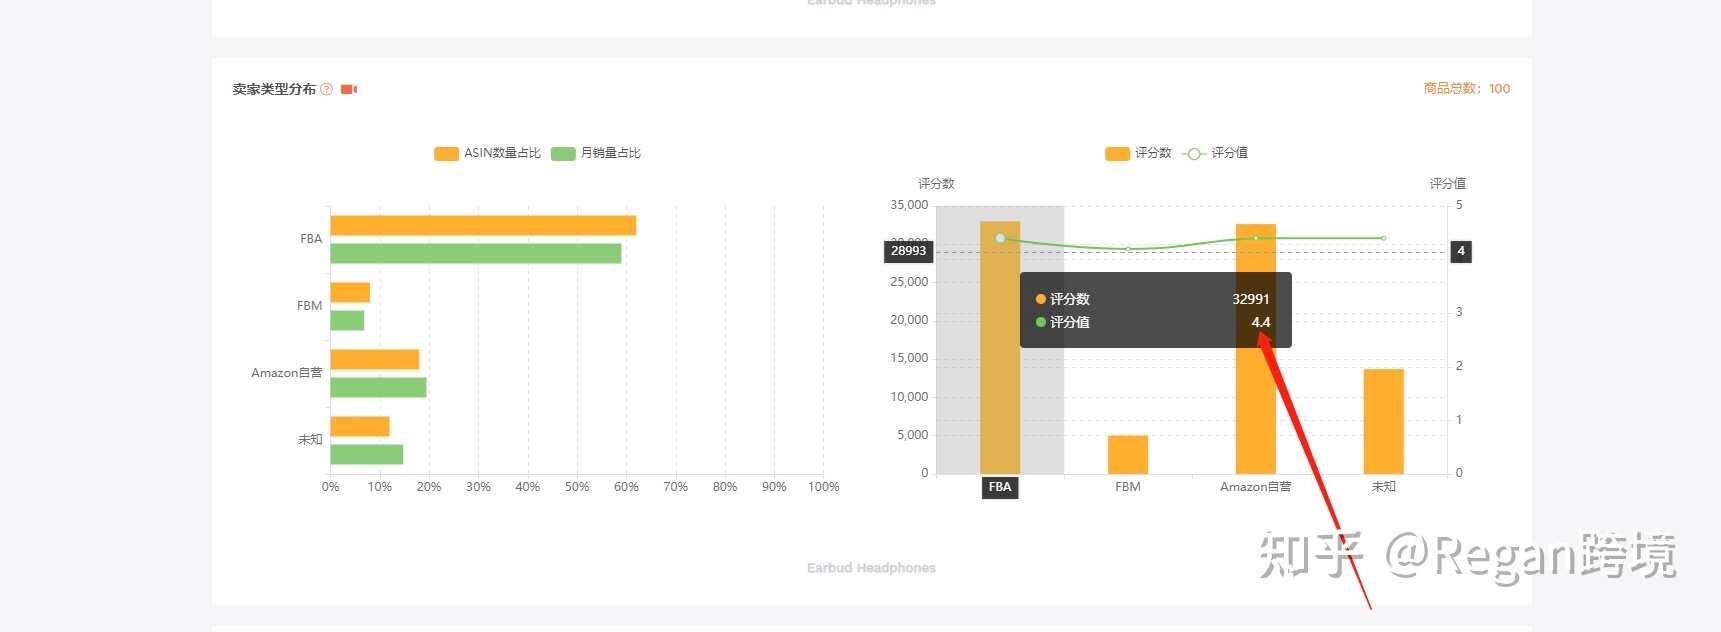Select the FBA orange ASIN share bar
This screenshot has width=1721, height=632.
483,225
